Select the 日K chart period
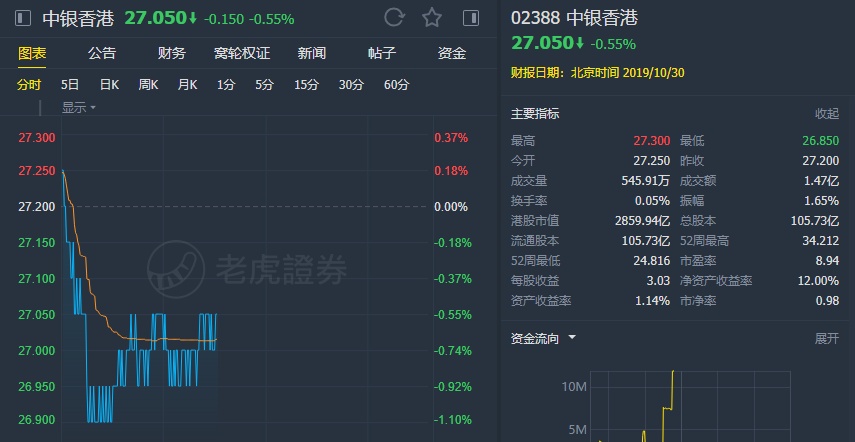Screen dimensions: 855x442 (109, 85)
